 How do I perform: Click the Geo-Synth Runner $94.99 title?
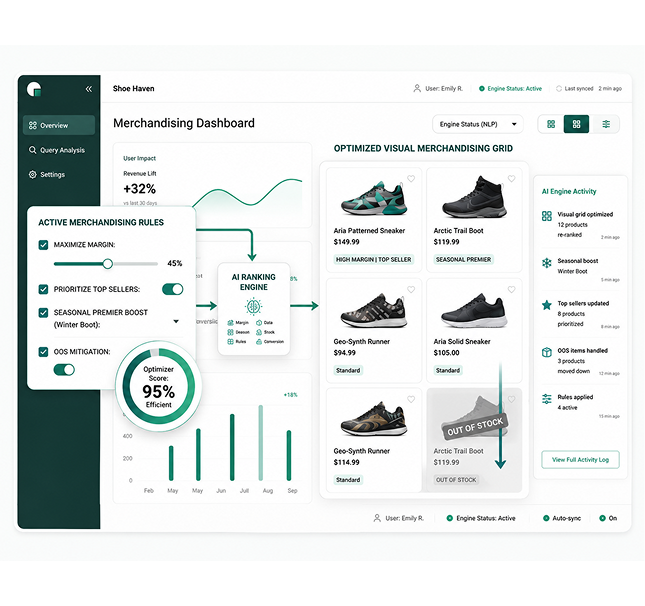click(362, 341)
